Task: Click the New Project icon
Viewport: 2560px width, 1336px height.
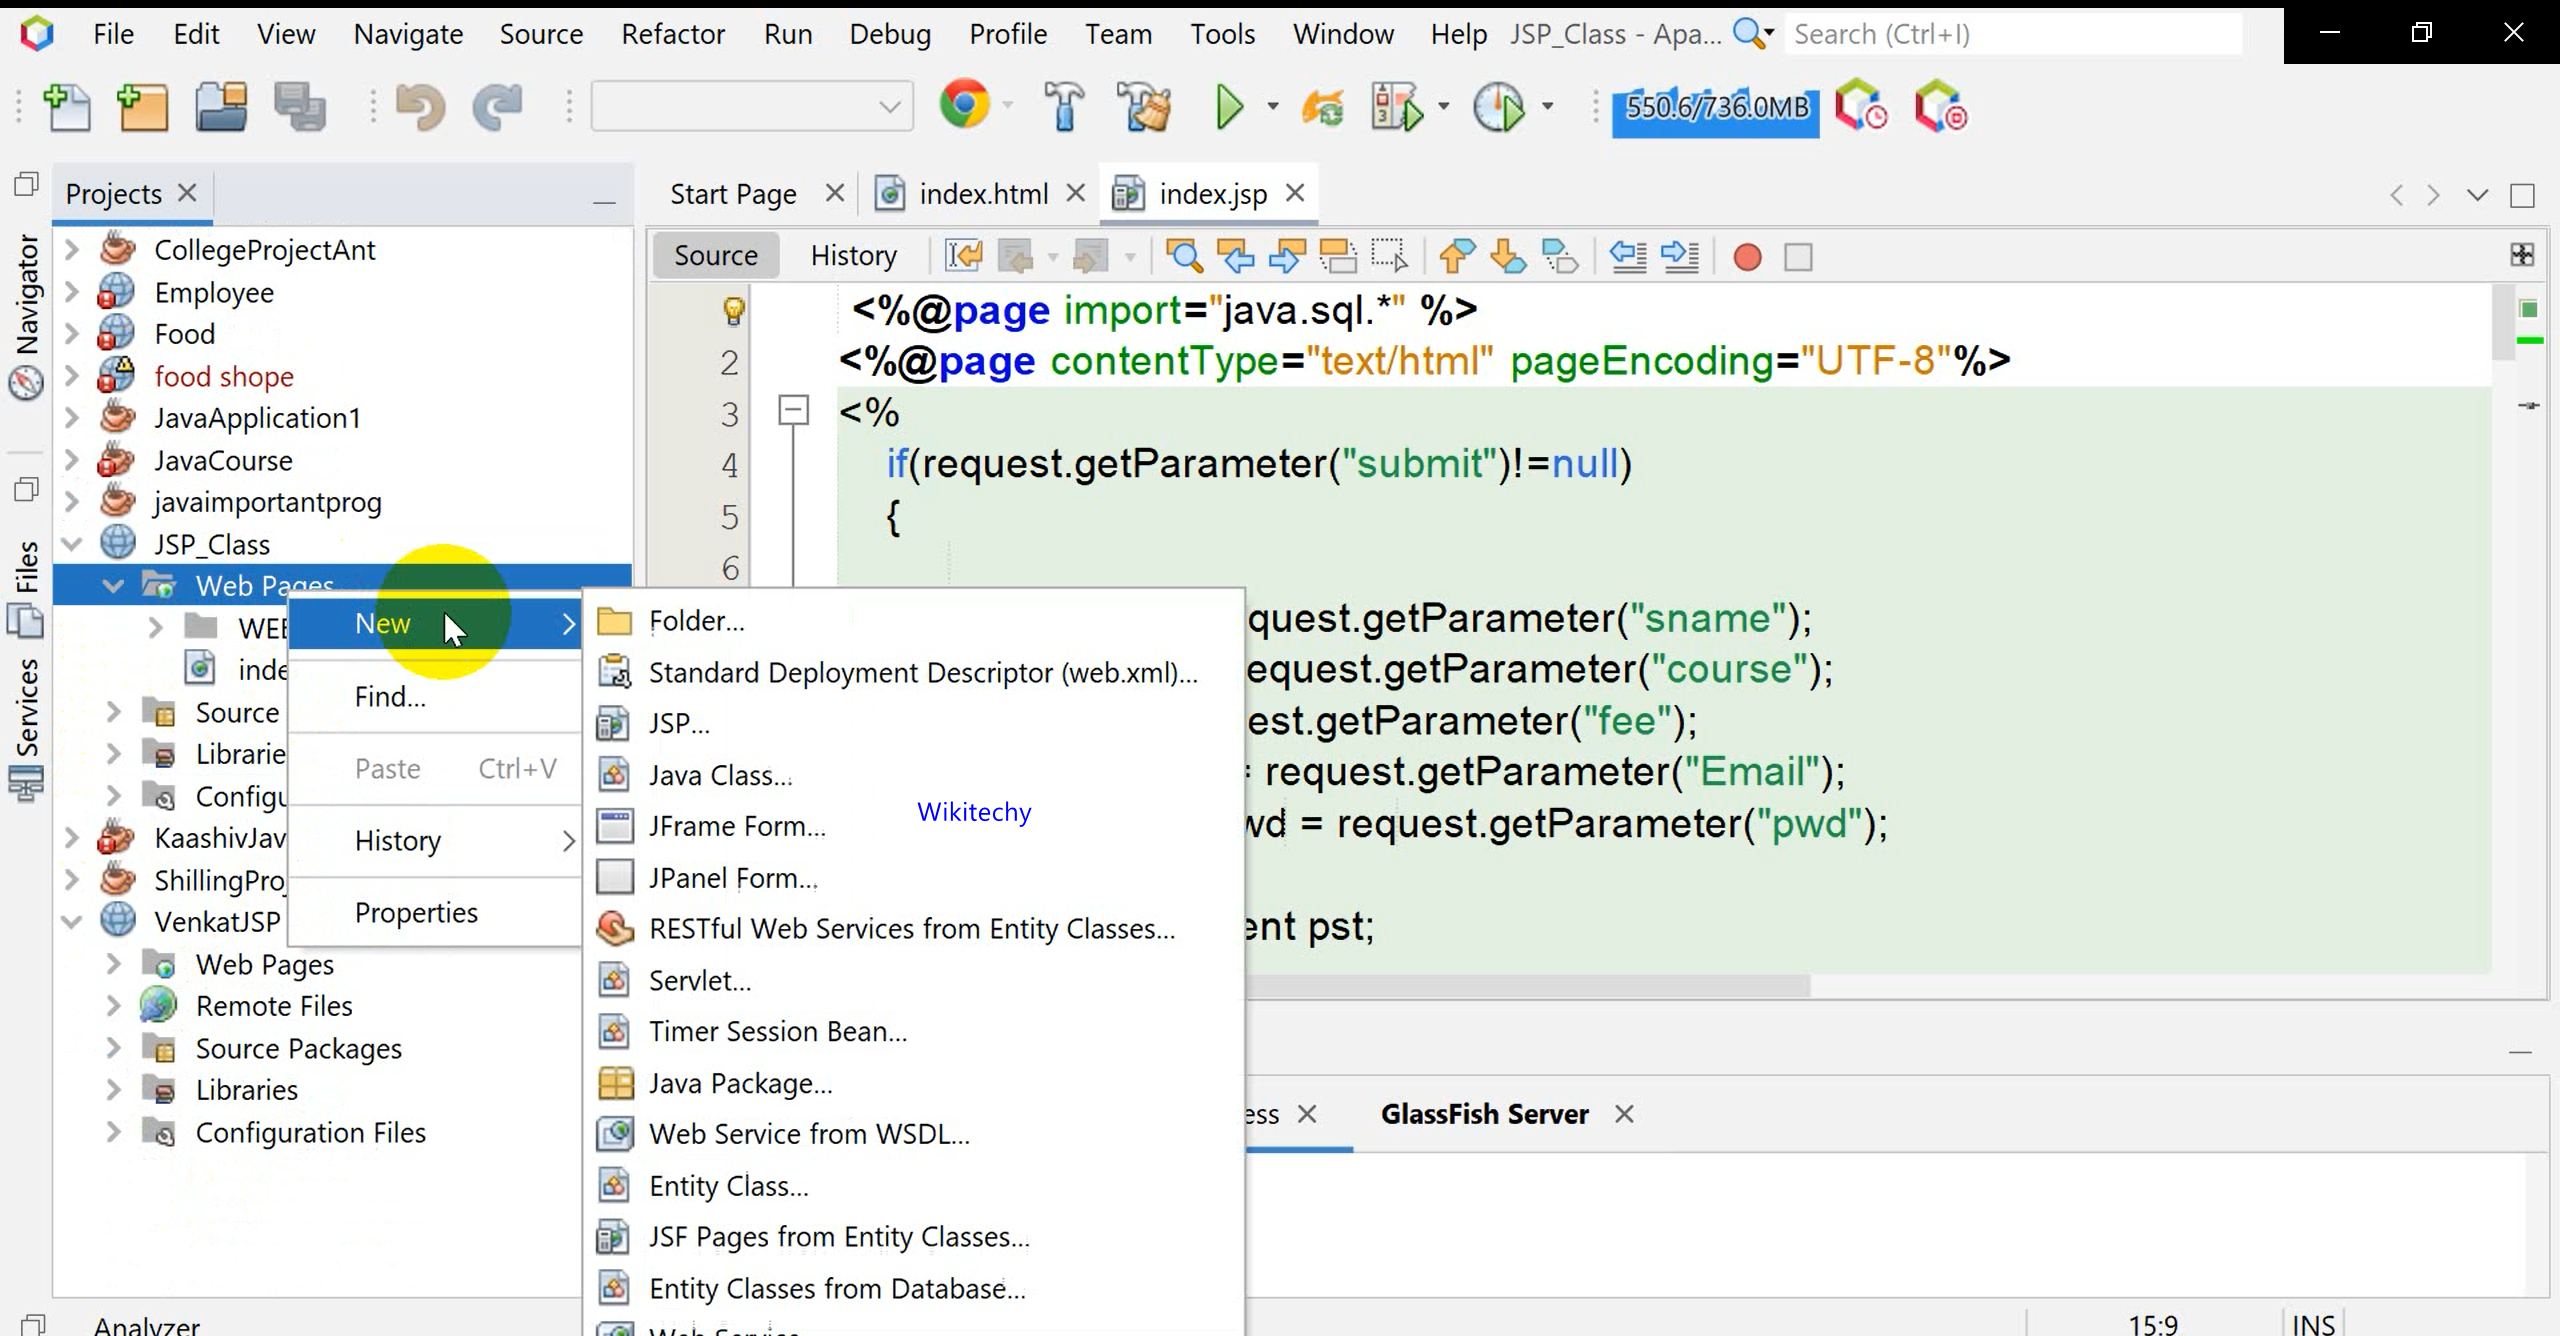Action: (142, 107)
